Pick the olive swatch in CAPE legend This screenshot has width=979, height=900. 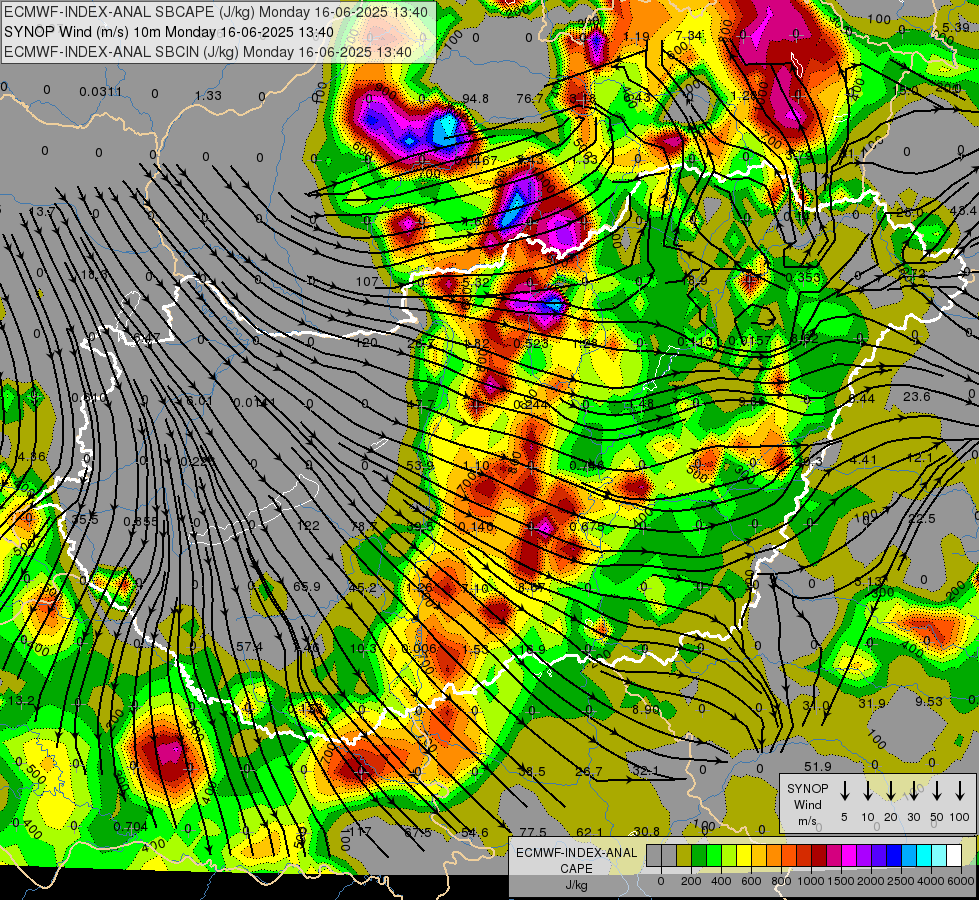[x=684, y=856]
